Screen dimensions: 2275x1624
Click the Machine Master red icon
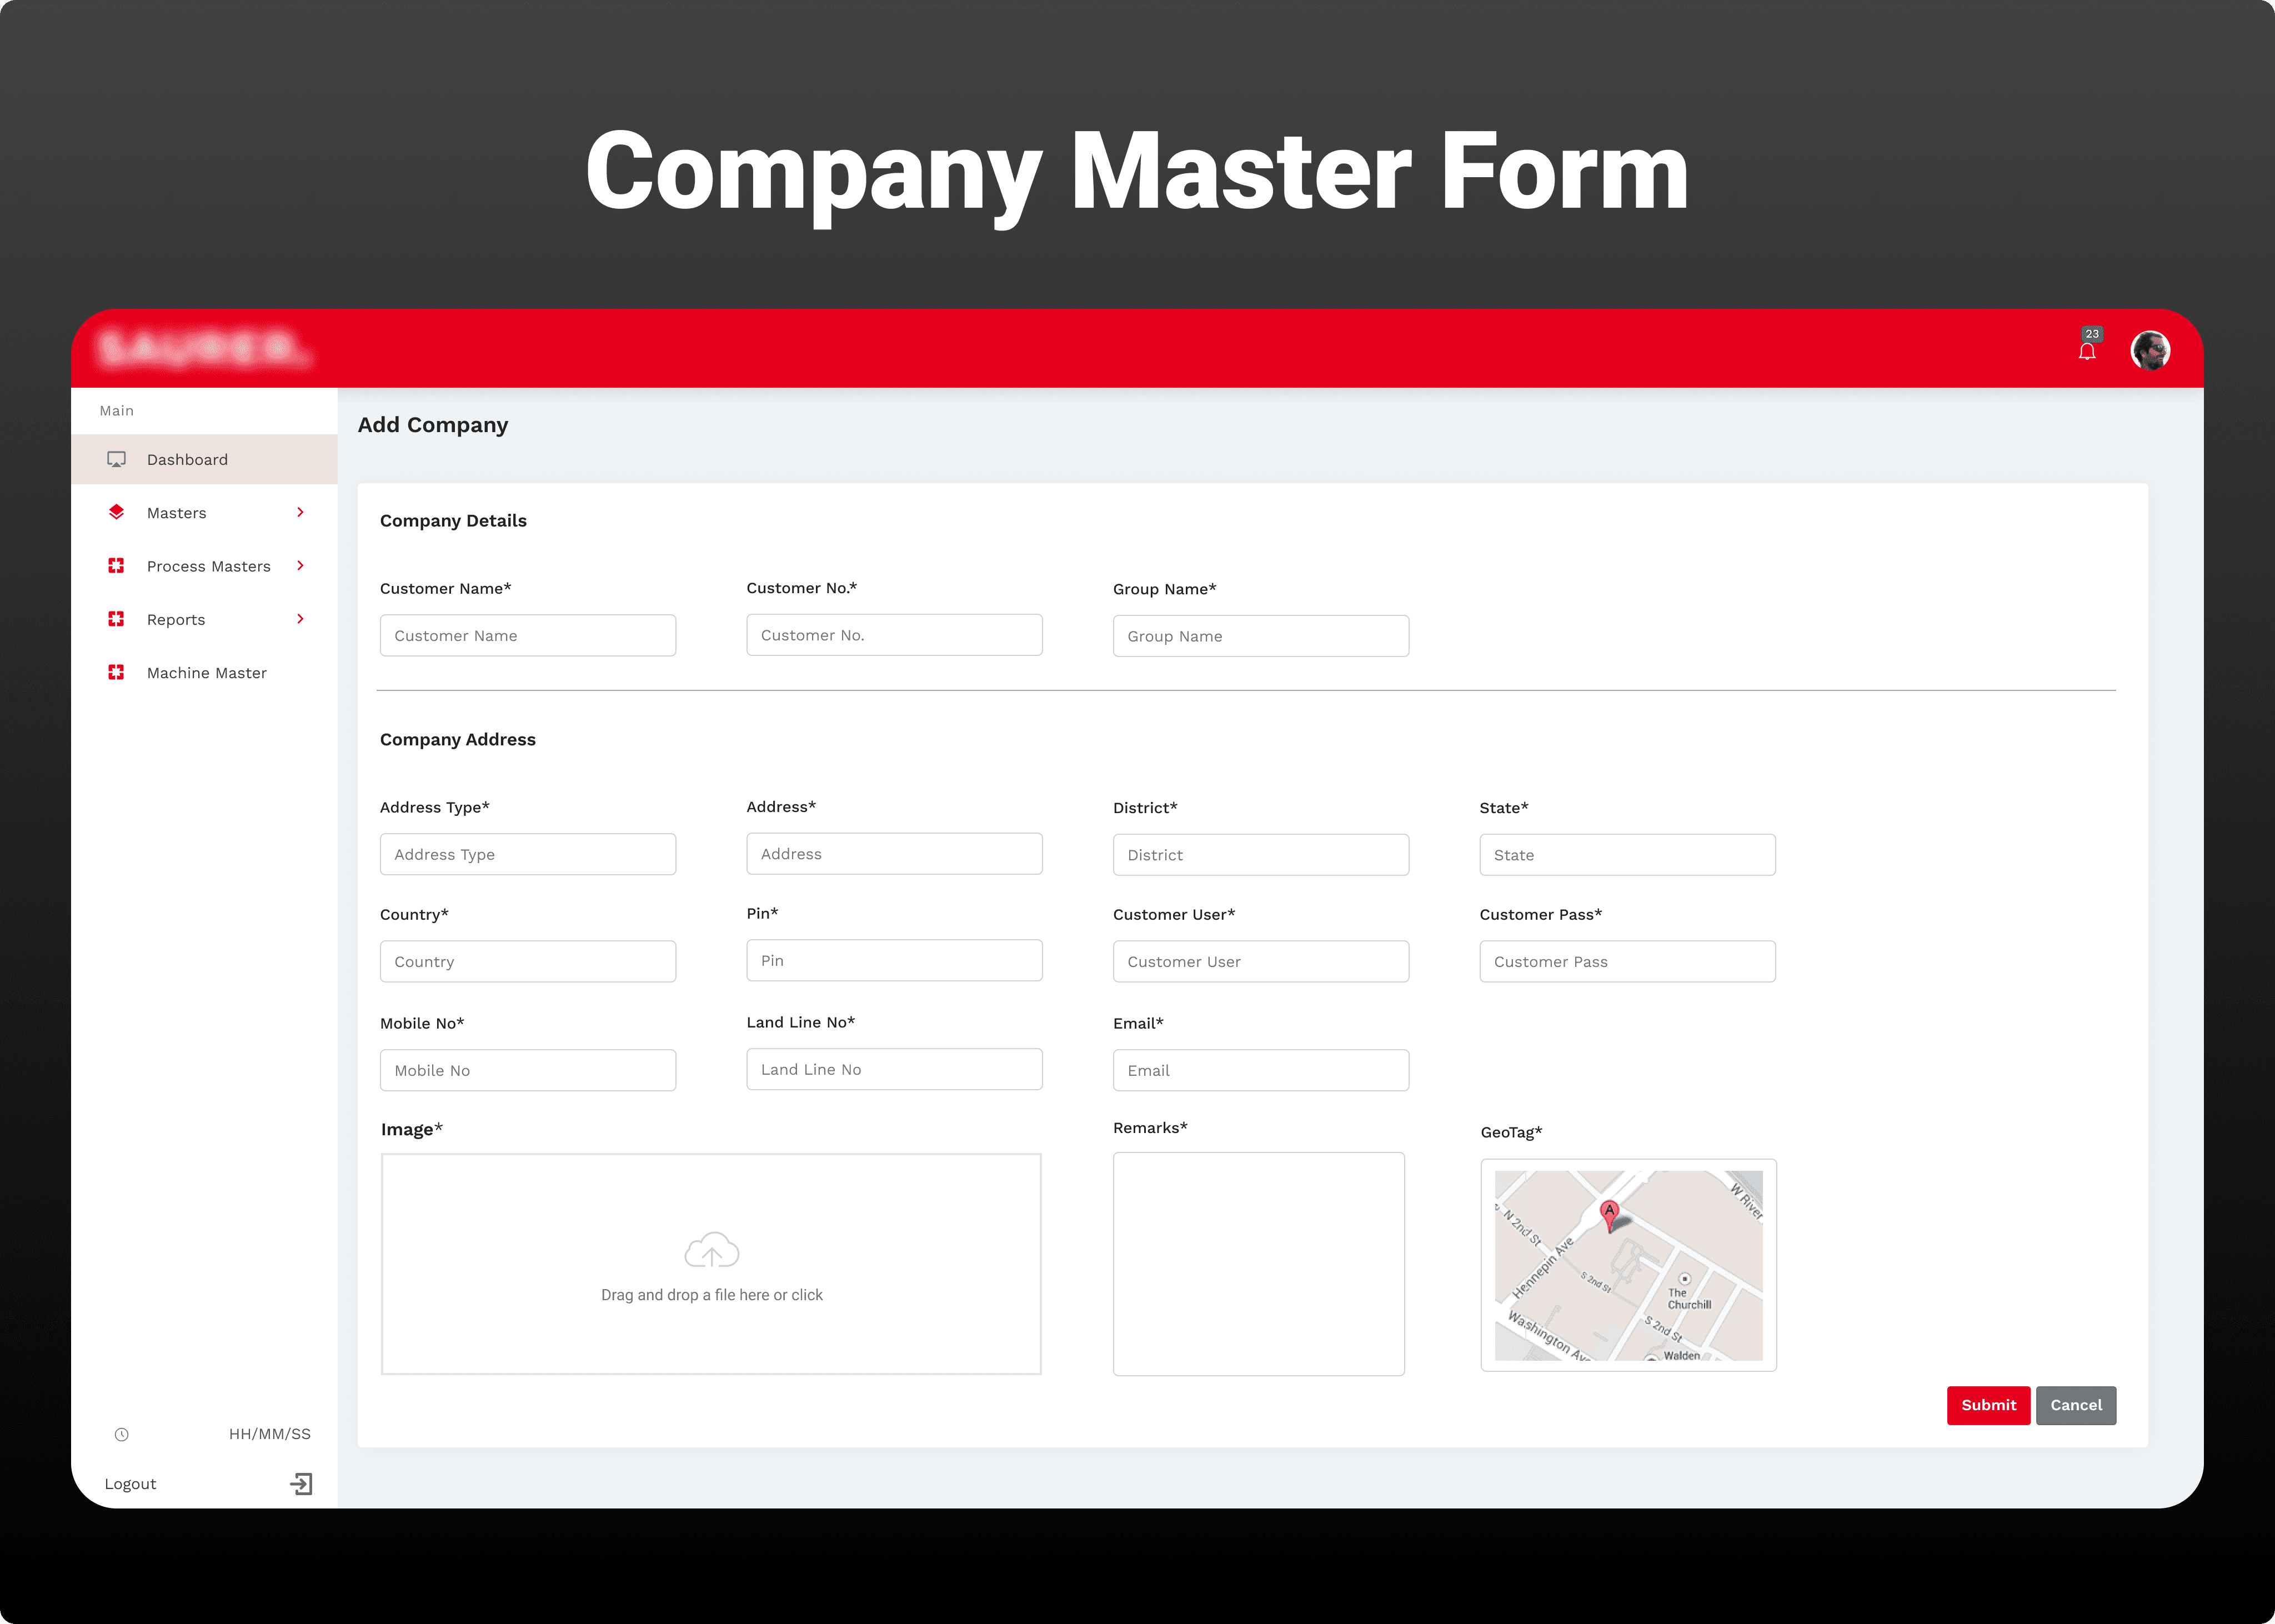(117, 673)
